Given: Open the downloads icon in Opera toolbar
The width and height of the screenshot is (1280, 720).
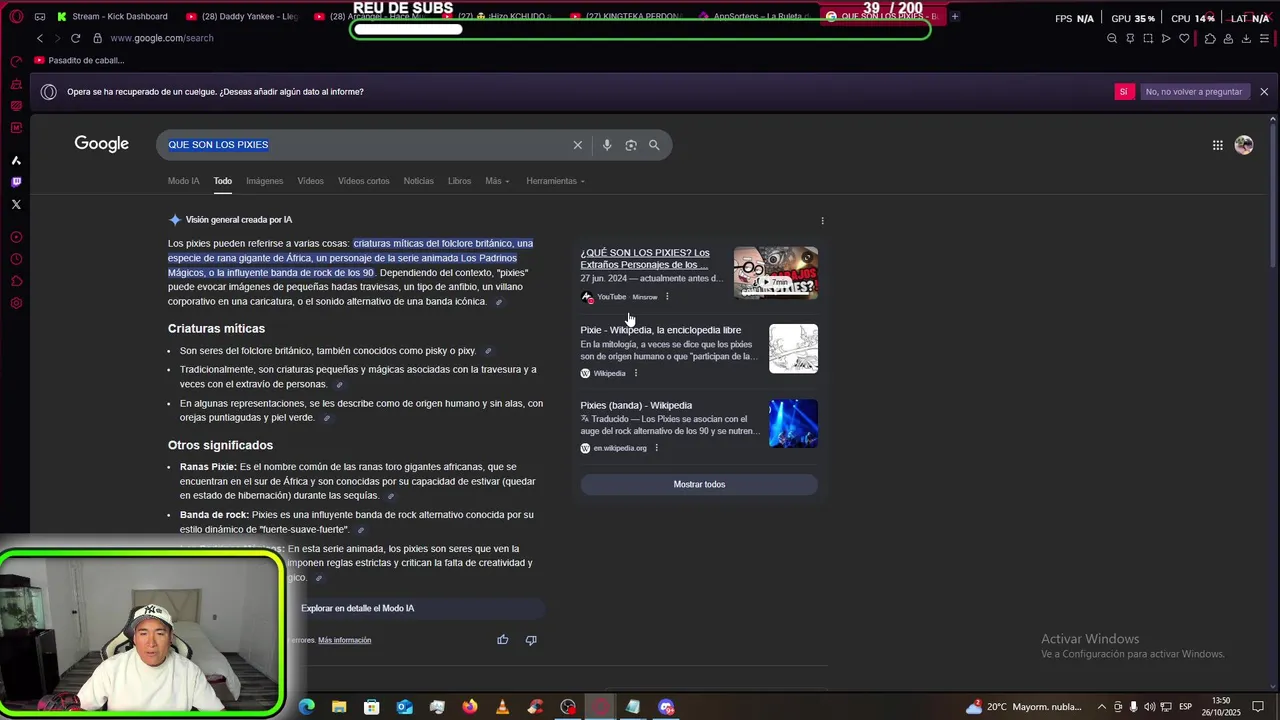Looking at the screenshot, I should 1246,38.
